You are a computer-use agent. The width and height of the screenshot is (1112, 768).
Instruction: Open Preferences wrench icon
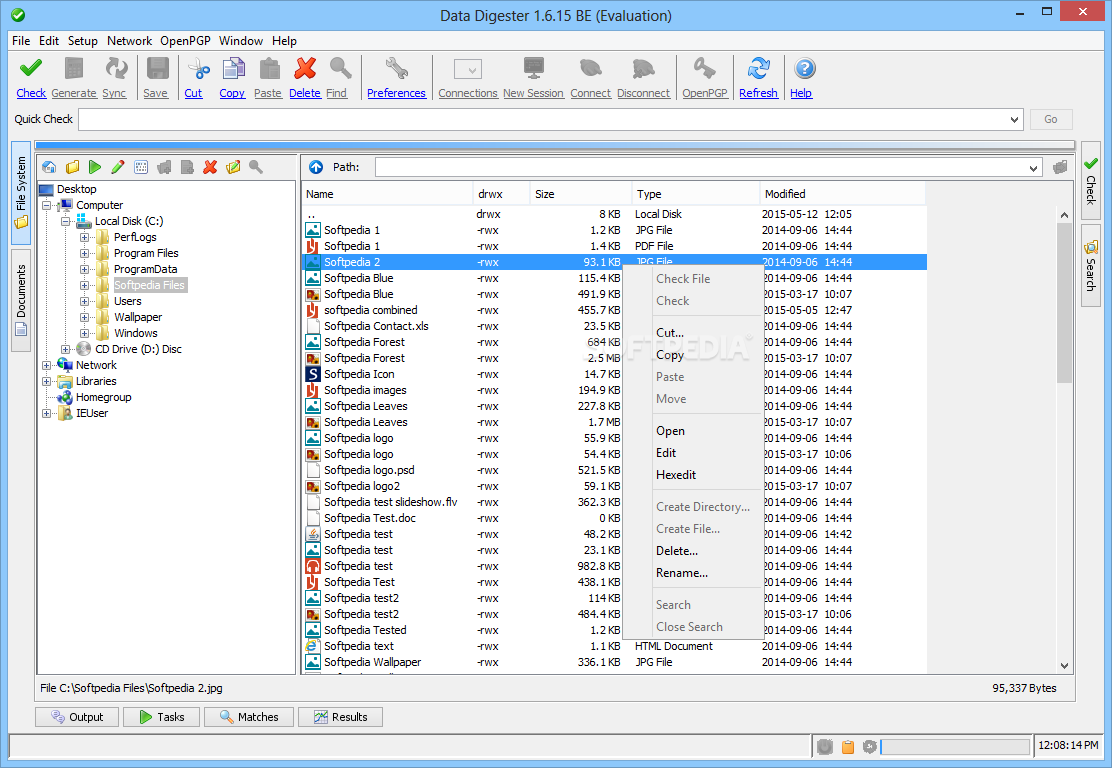[x=396, y=69]
